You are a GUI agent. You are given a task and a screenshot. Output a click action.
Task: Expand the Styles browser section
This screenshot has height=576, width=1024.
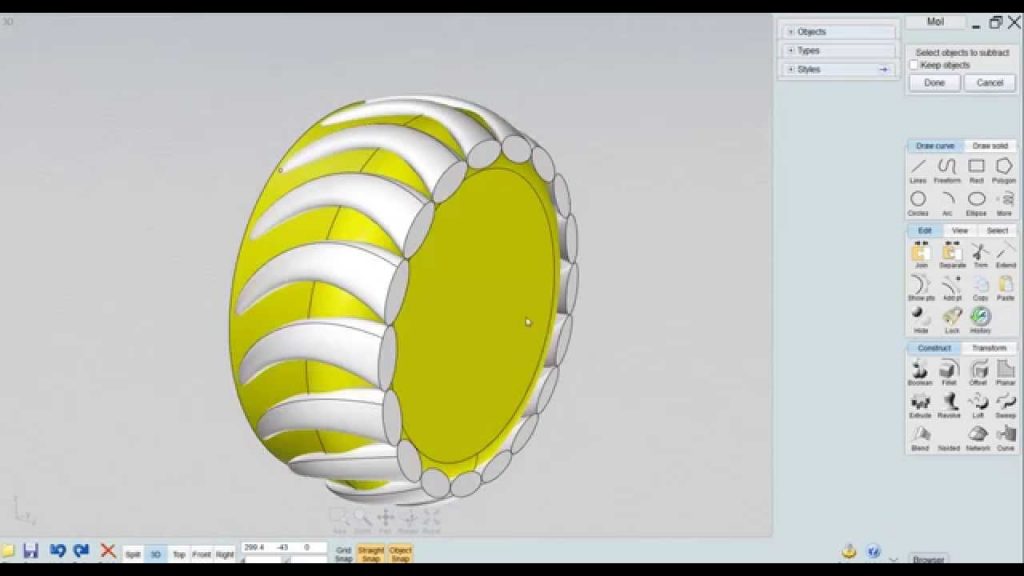pyautogui.click(x=791, y=70)
